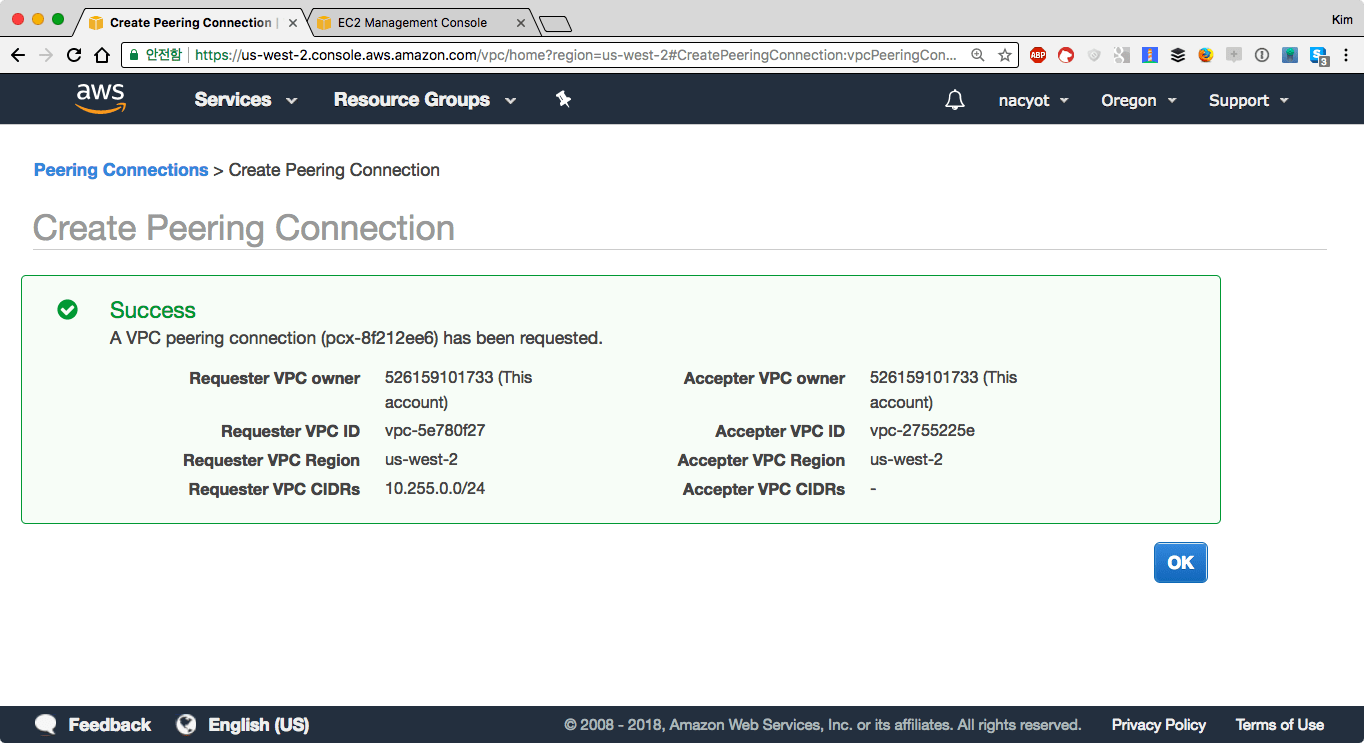Open the notifications bell

click(955, 100)
